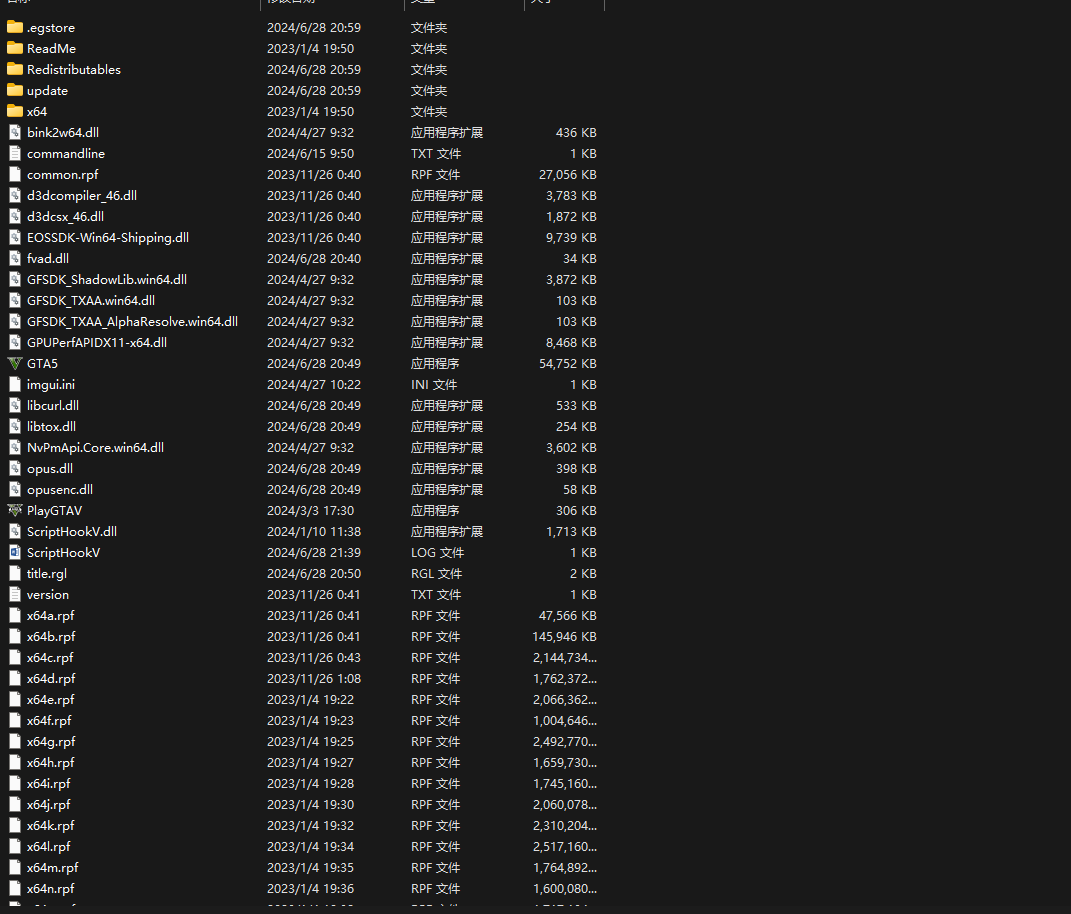Click the 9,739 KB size cell
1071x914 pixels.
click(x=571, y=238)
